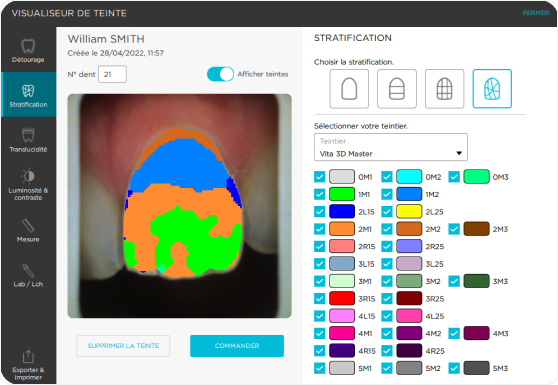Image resolution: width=558 pixels, height=385 pixels.
Task: Open Exporter & imprimer
Action: (x=28, y=364)
